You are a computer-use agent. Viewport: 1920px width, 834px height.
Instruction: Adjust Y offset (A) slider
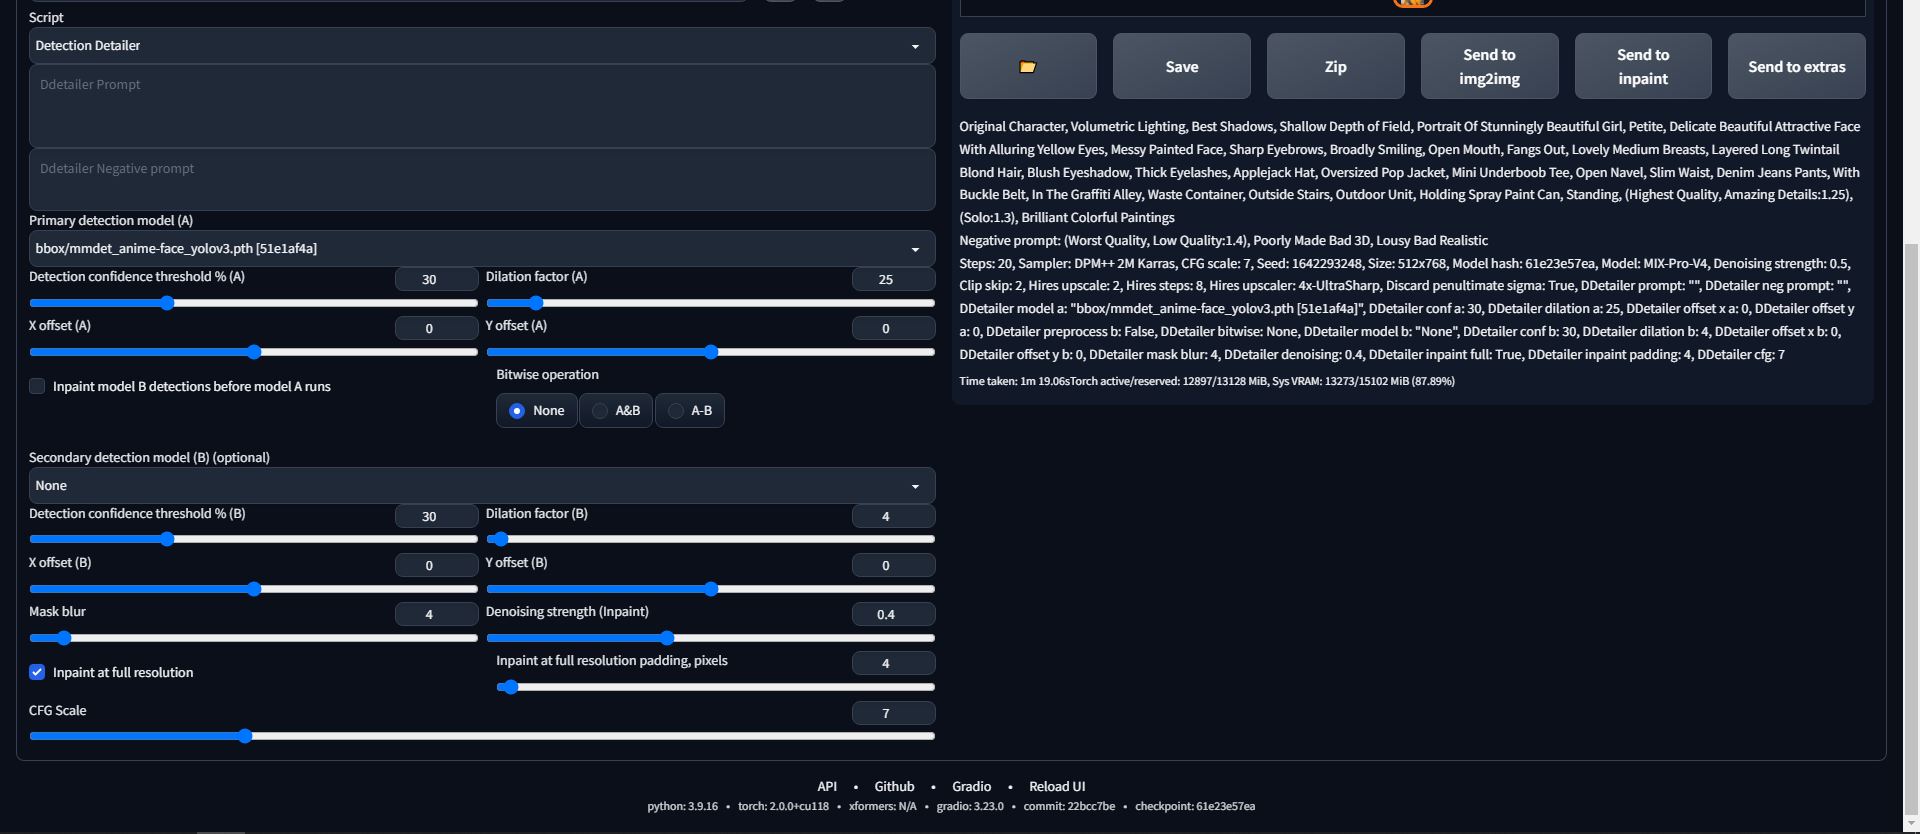[x=710, y=352]
